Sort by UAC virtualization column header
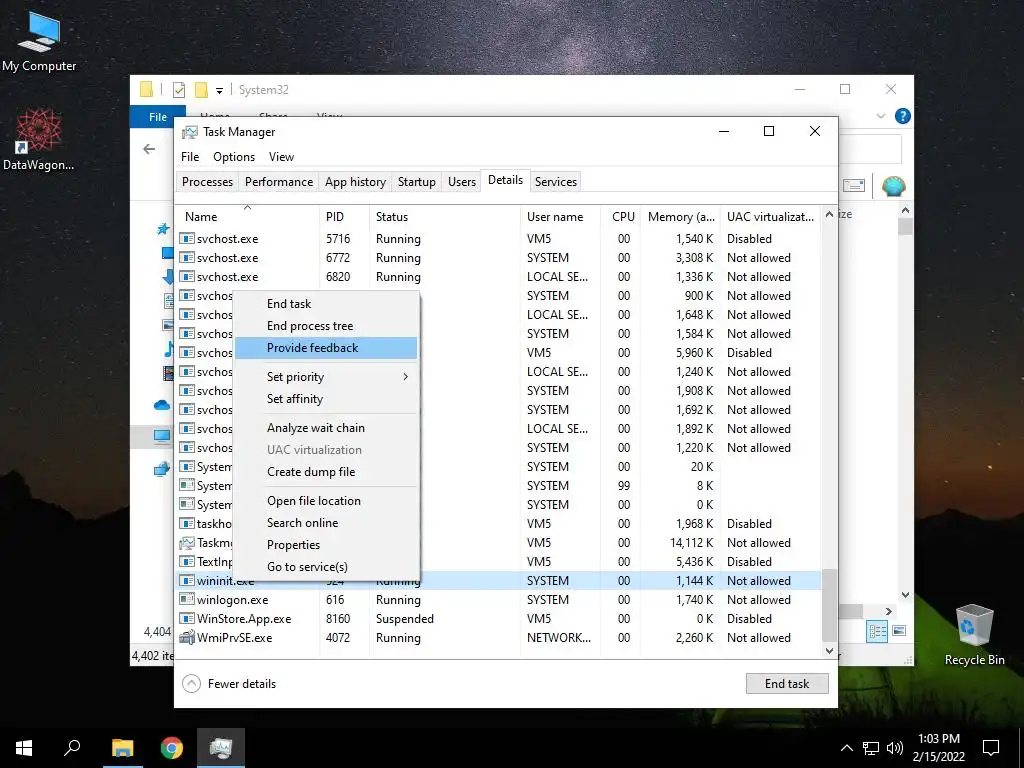 (771, 216)
